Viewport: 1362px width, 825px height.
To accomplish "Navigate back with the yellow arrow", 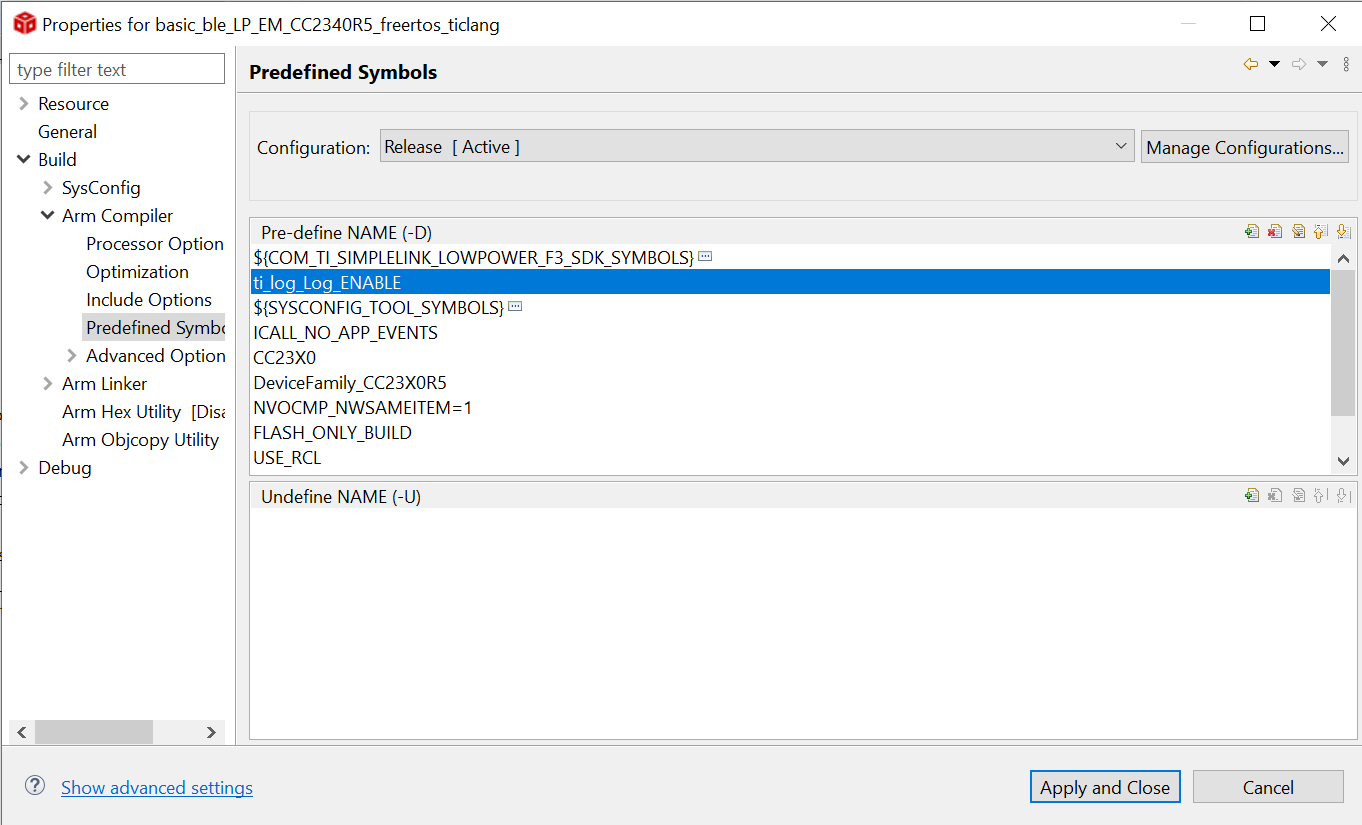I will tap(1250, 63).
